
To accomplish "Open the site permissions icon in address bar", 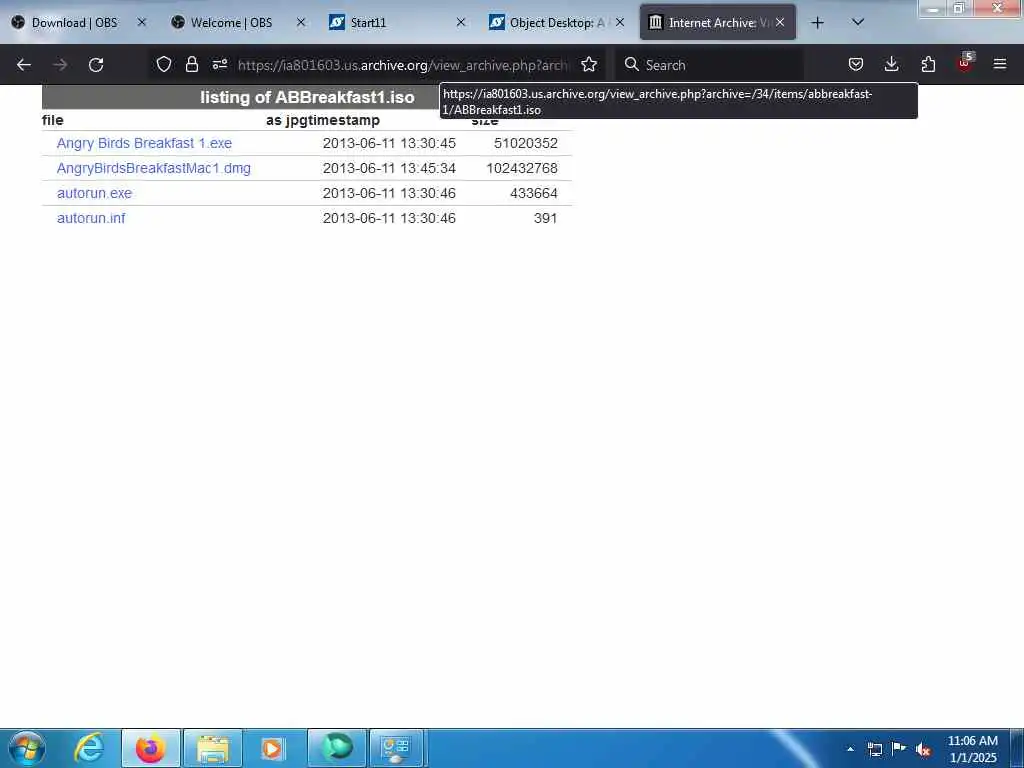I will click(x=220, y=64).
